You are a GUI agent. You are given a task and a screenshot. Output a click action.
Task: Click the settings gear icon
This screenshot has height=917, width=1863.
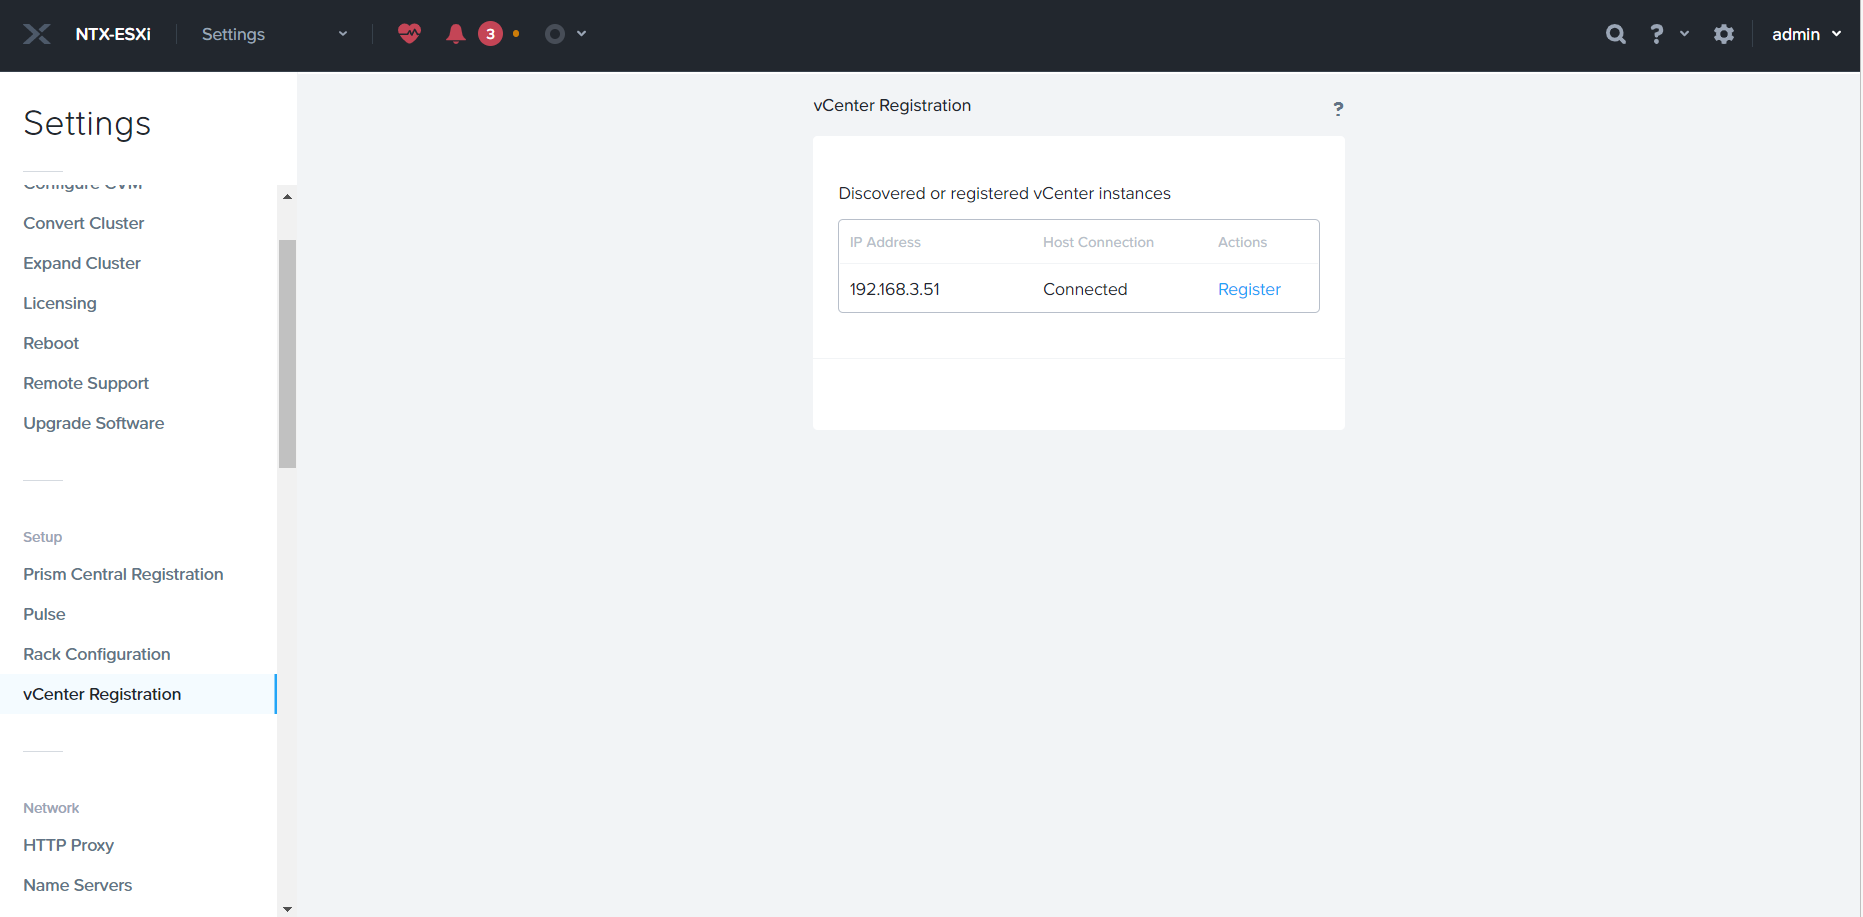(x=1724, y=34)
